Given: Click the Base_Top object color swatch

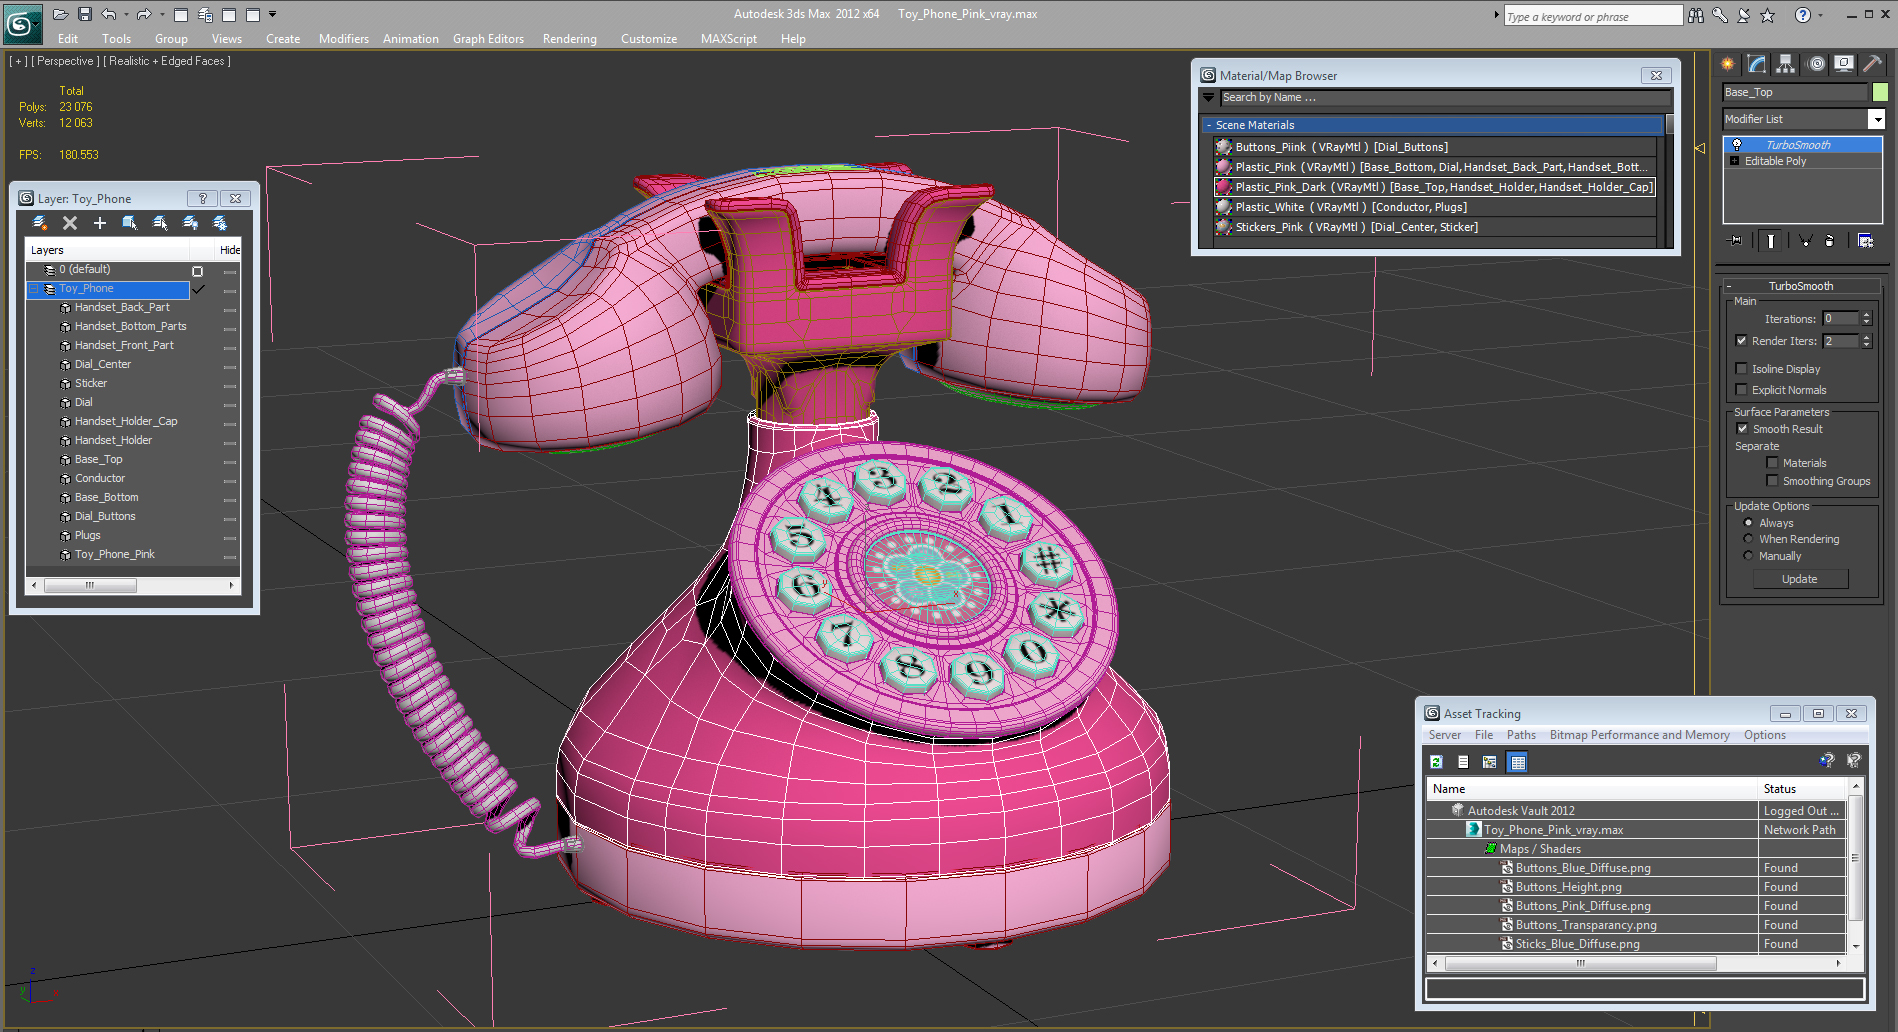Looking at the screenshot, I should [1880, 92].
